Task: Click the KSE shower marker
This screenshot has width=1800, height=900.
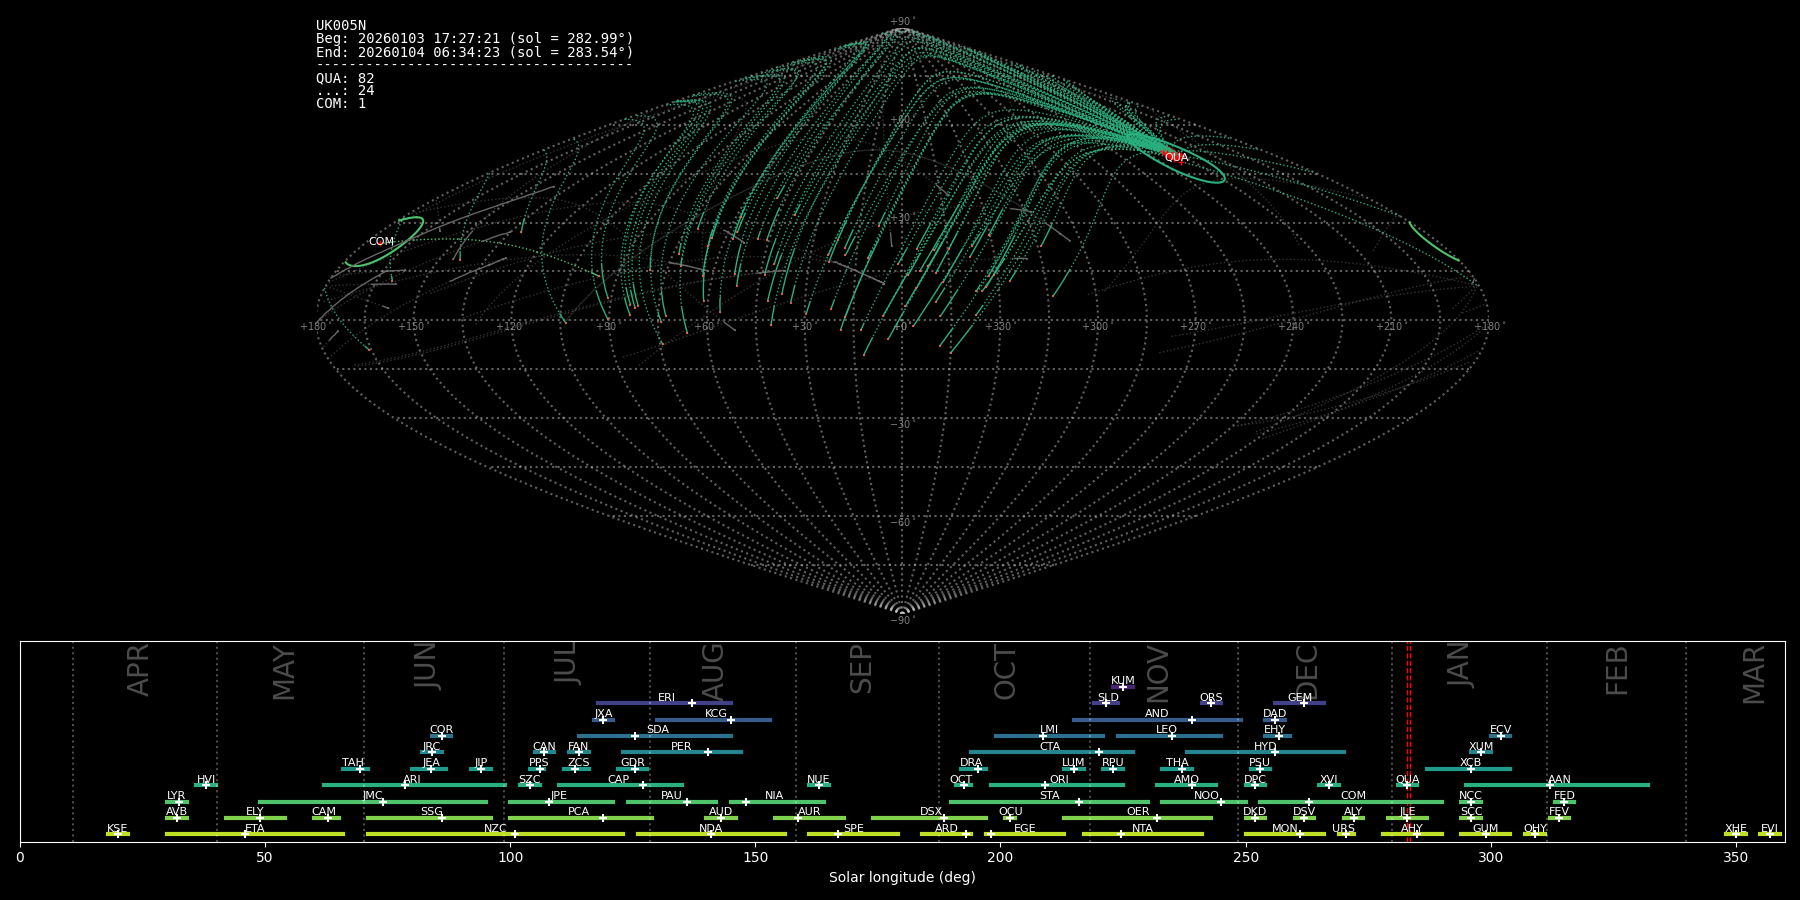Action: tap(117, 834)
